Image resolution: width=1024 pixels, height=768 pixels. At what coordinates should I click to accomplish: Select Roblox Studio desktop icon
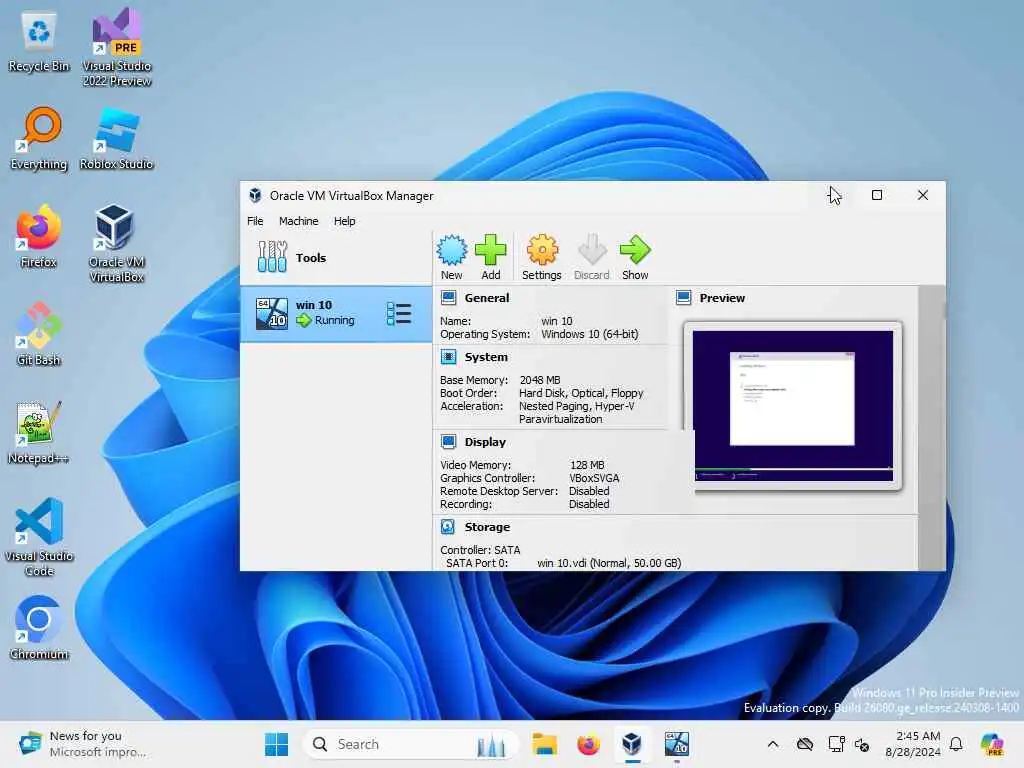(x=116, y=138)
